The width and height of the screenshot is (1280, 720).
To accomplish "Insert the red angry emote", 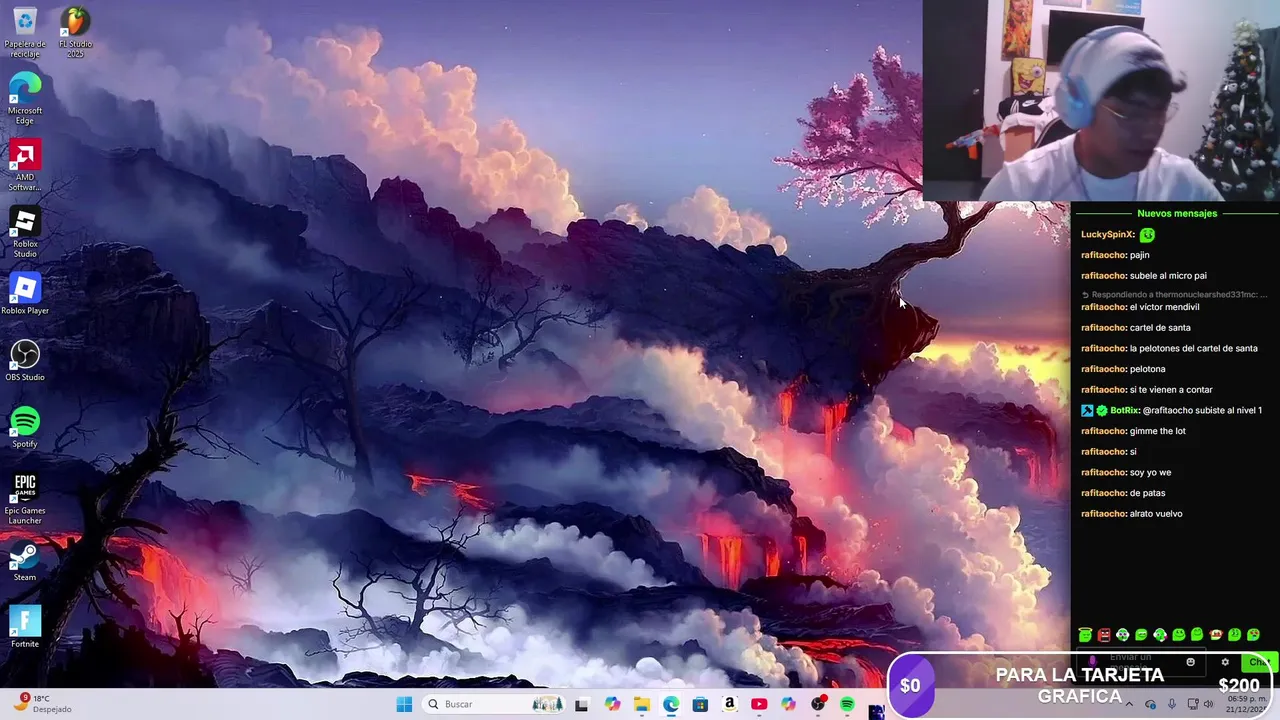I will click(1104, 634).
